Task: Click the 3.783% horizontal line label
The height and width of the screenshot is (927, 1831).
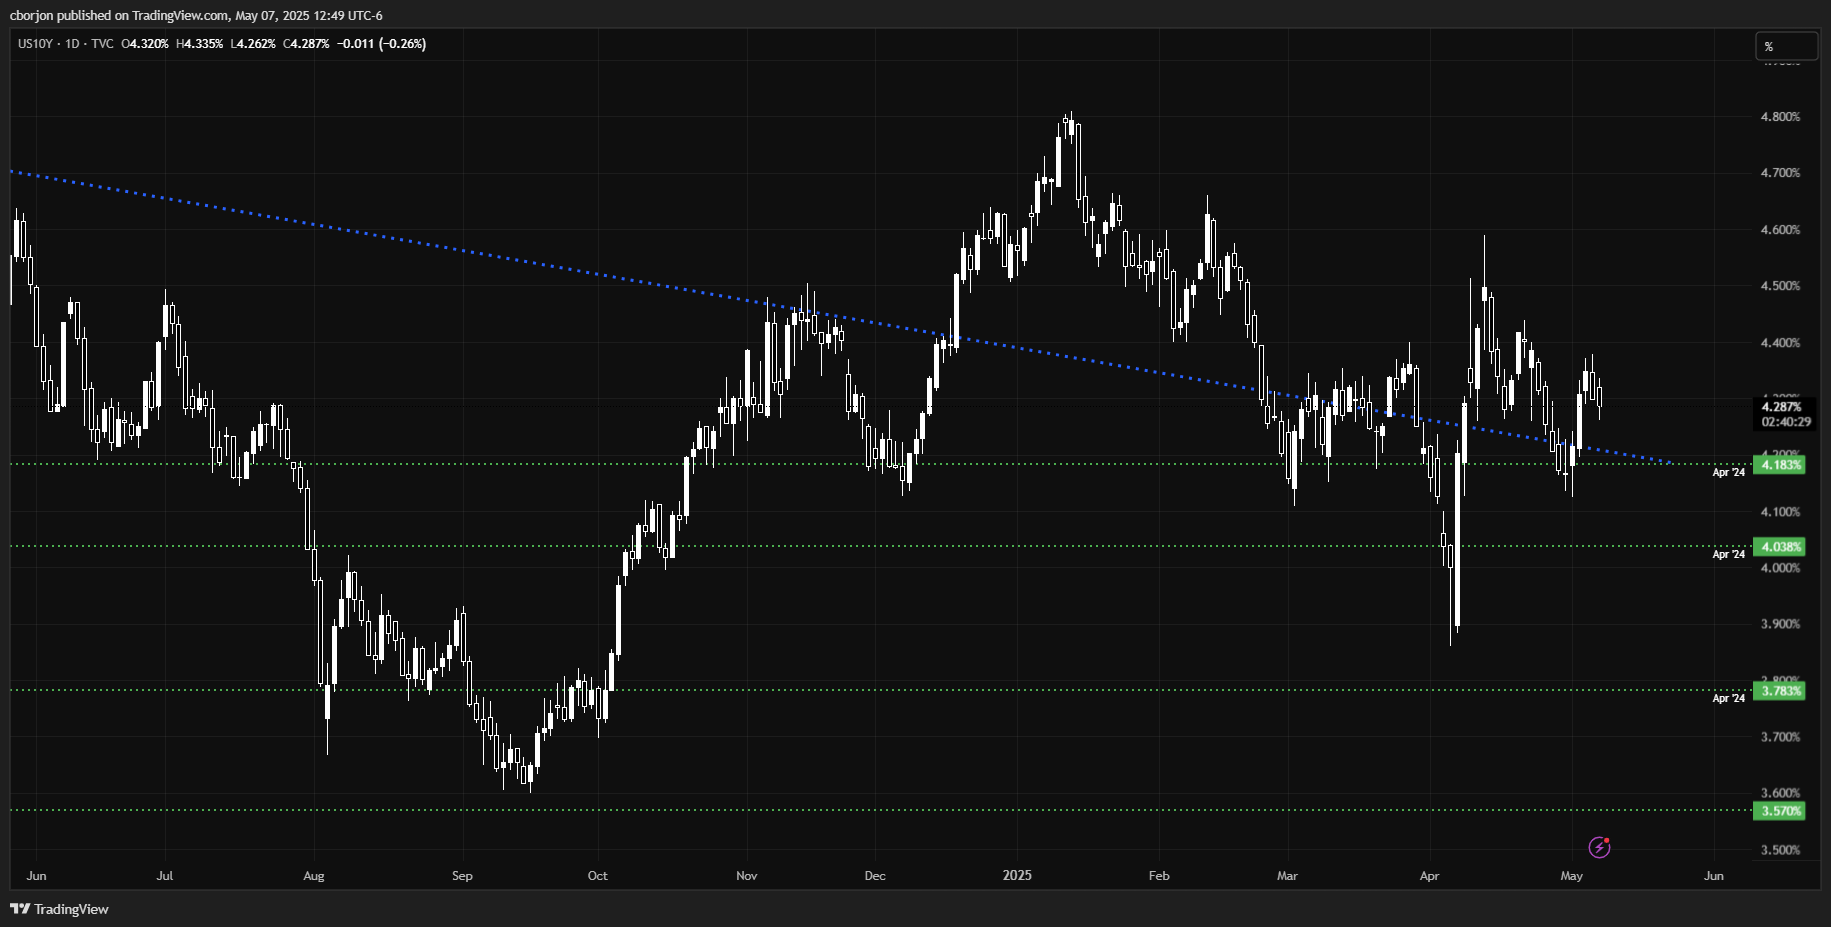Action: (1780, 691)
